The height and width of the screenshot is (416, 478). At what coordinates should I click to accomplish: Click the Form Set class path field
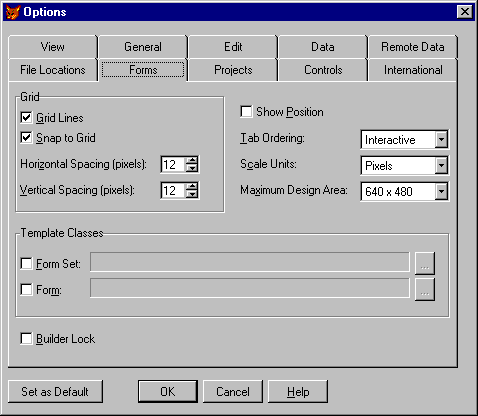pos(250,262)
